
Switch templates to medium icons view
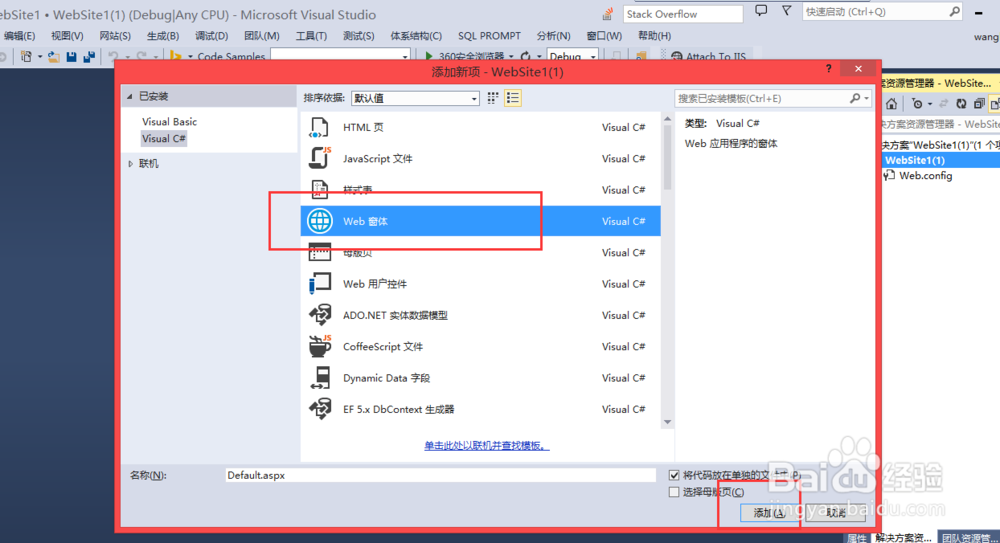492,98
